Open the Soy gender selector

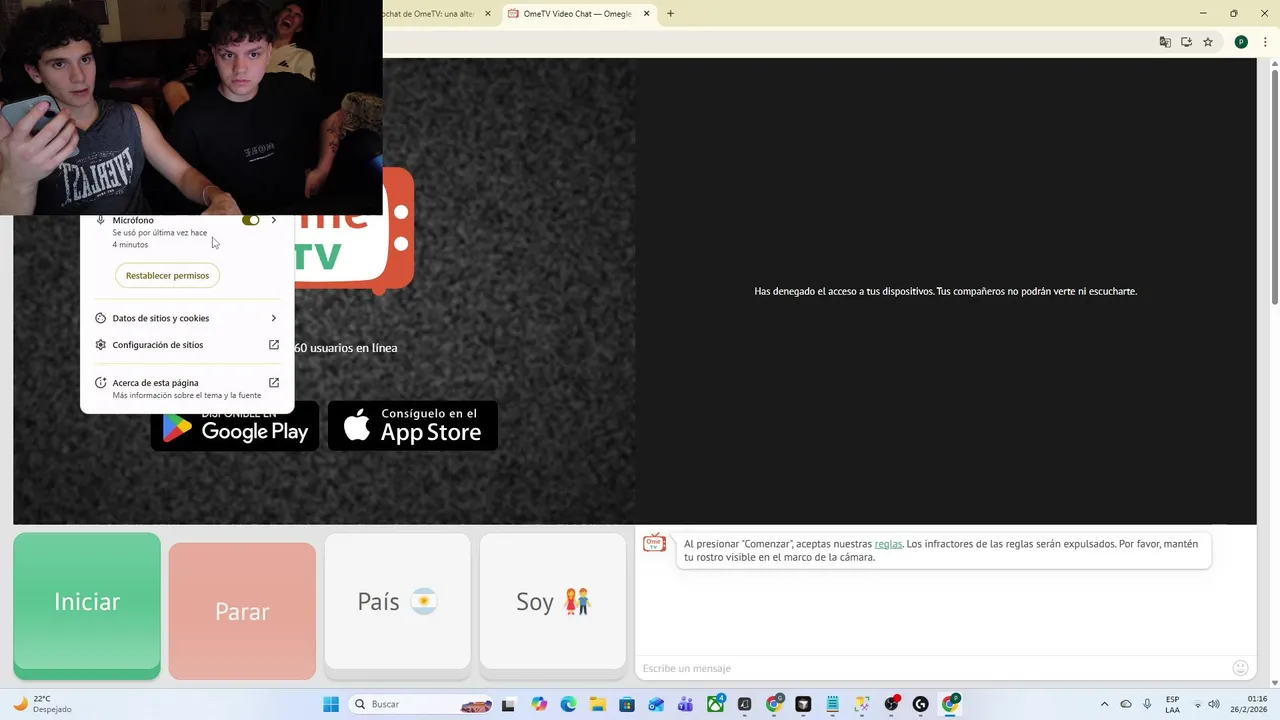(x=553, y=601)
